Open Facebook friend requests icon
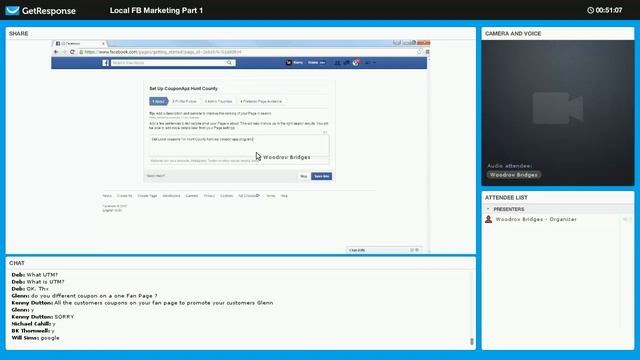Screen dimensions: 640x360 pyautogui.click(x=337, y=63)
